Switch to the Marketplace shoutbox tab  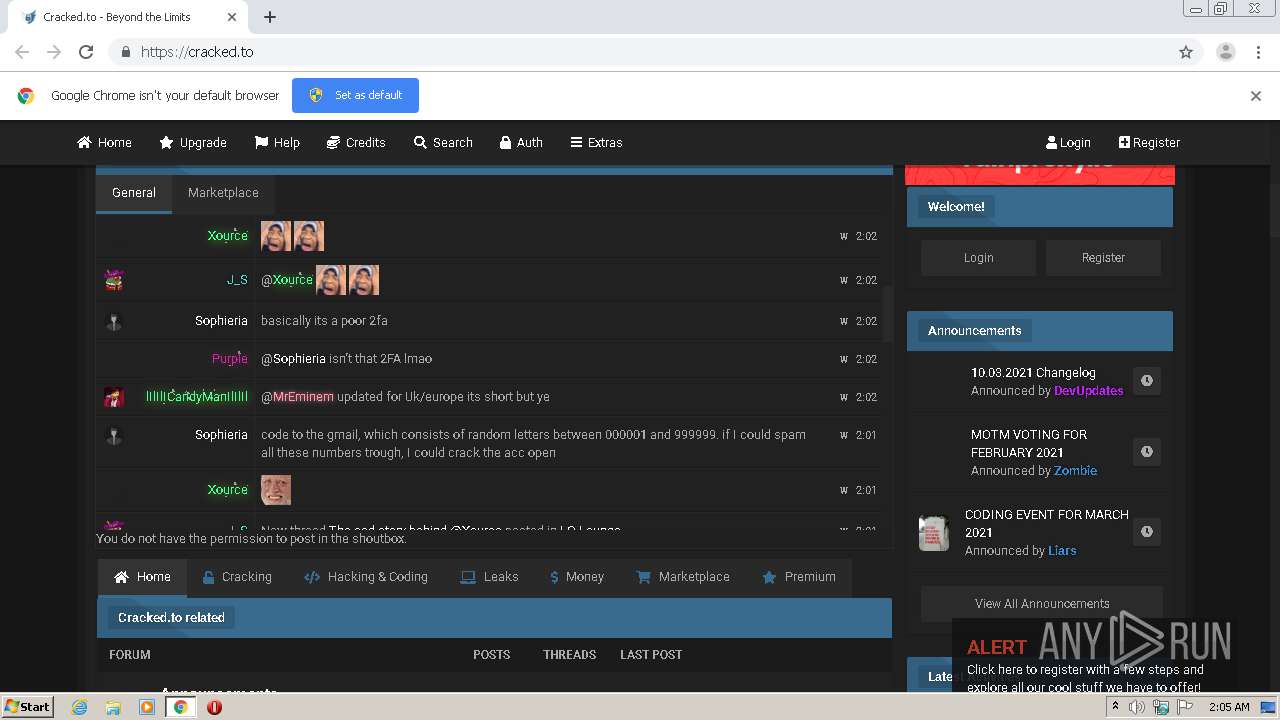[x=223, y=193]
